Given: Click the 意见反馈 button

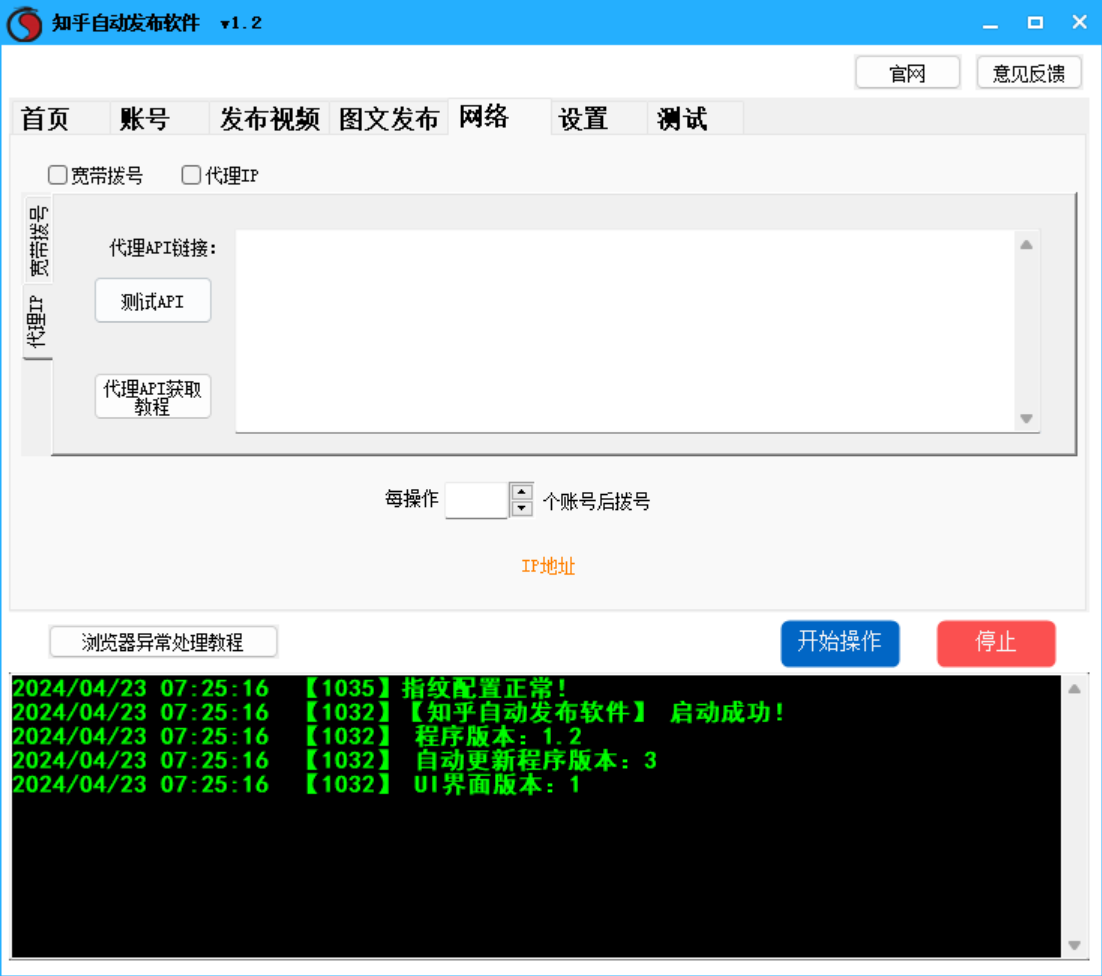Looking at the screenshot, I should pos(1029,73).
